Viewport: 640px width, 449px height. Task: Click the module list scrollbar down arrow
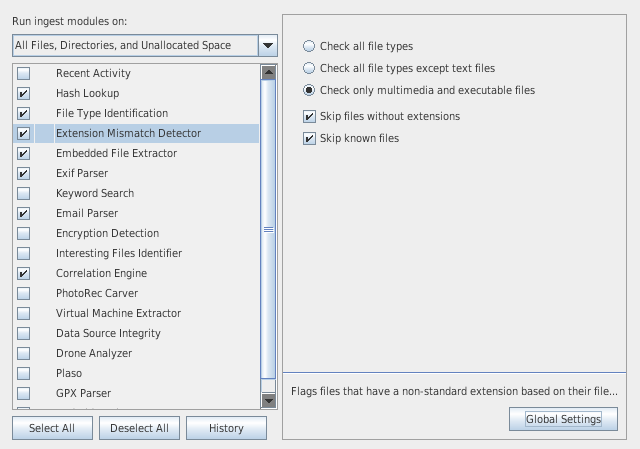(268, 400)
